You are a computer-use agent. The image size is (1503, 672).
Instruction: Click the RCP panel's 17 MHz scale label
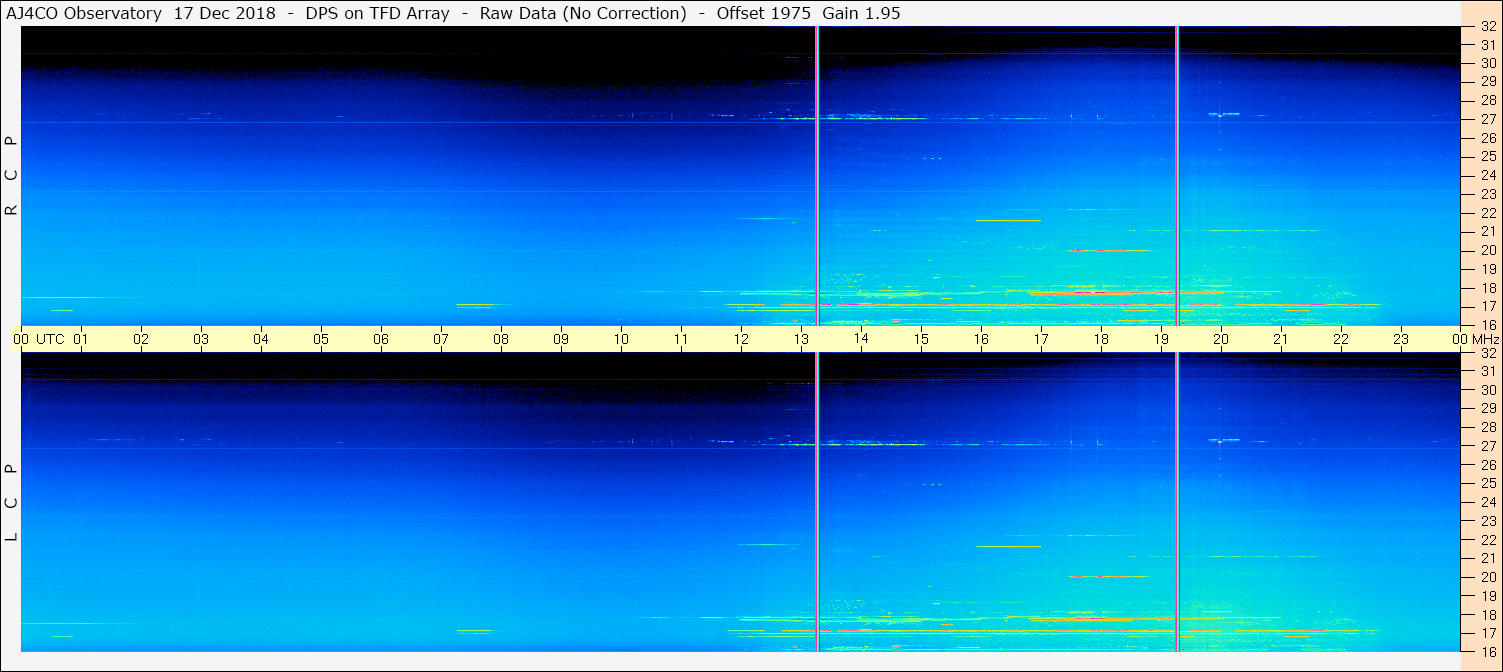pyautogui.click(x=1488, y=306)
